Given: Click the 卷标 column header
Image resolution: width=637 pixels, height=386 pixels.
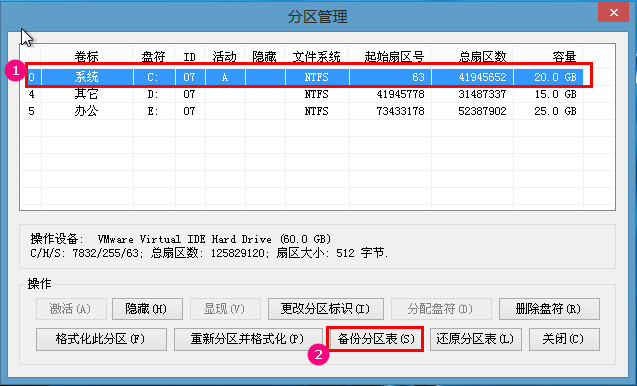Looking at the screenshot, I should [87, 56].
